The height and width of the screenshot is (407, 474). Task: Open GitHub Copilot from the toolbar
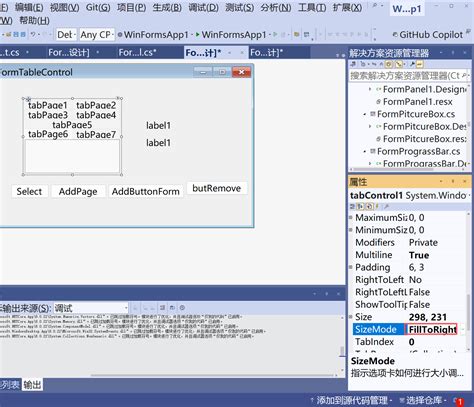(428, 35)
